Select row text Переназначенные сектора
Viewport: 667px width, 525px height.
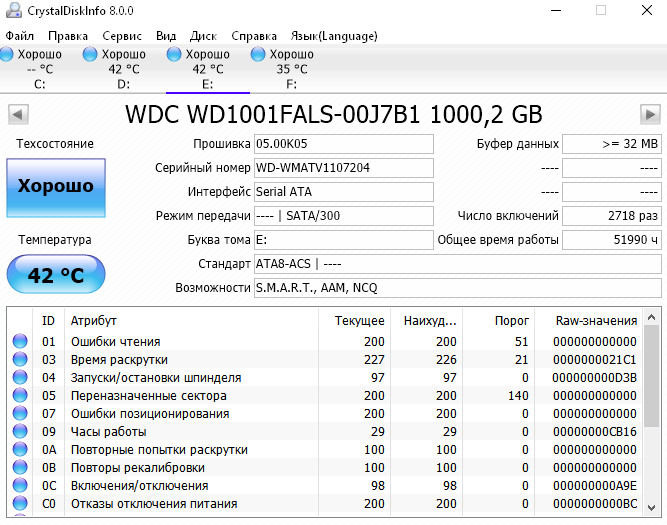(x=148, y=395)
